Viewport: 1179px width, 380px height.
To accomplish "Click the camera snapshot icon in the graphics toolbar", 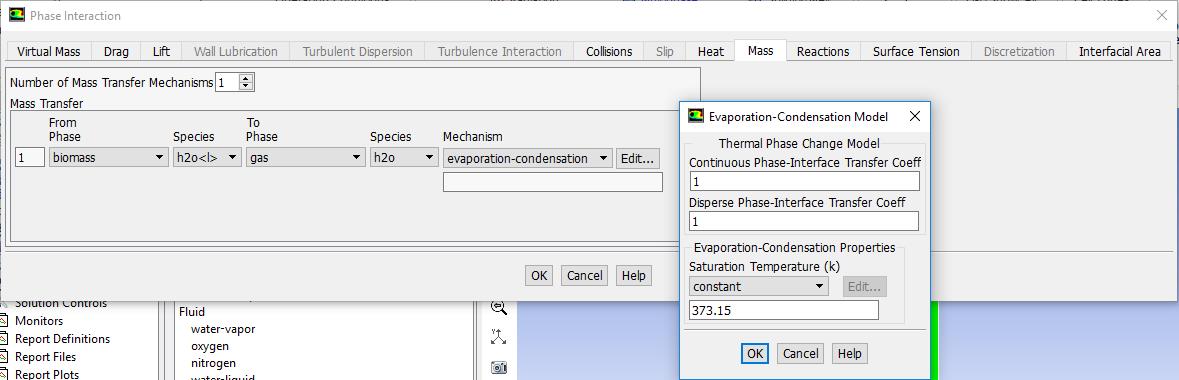I will (x=499, y=367).
